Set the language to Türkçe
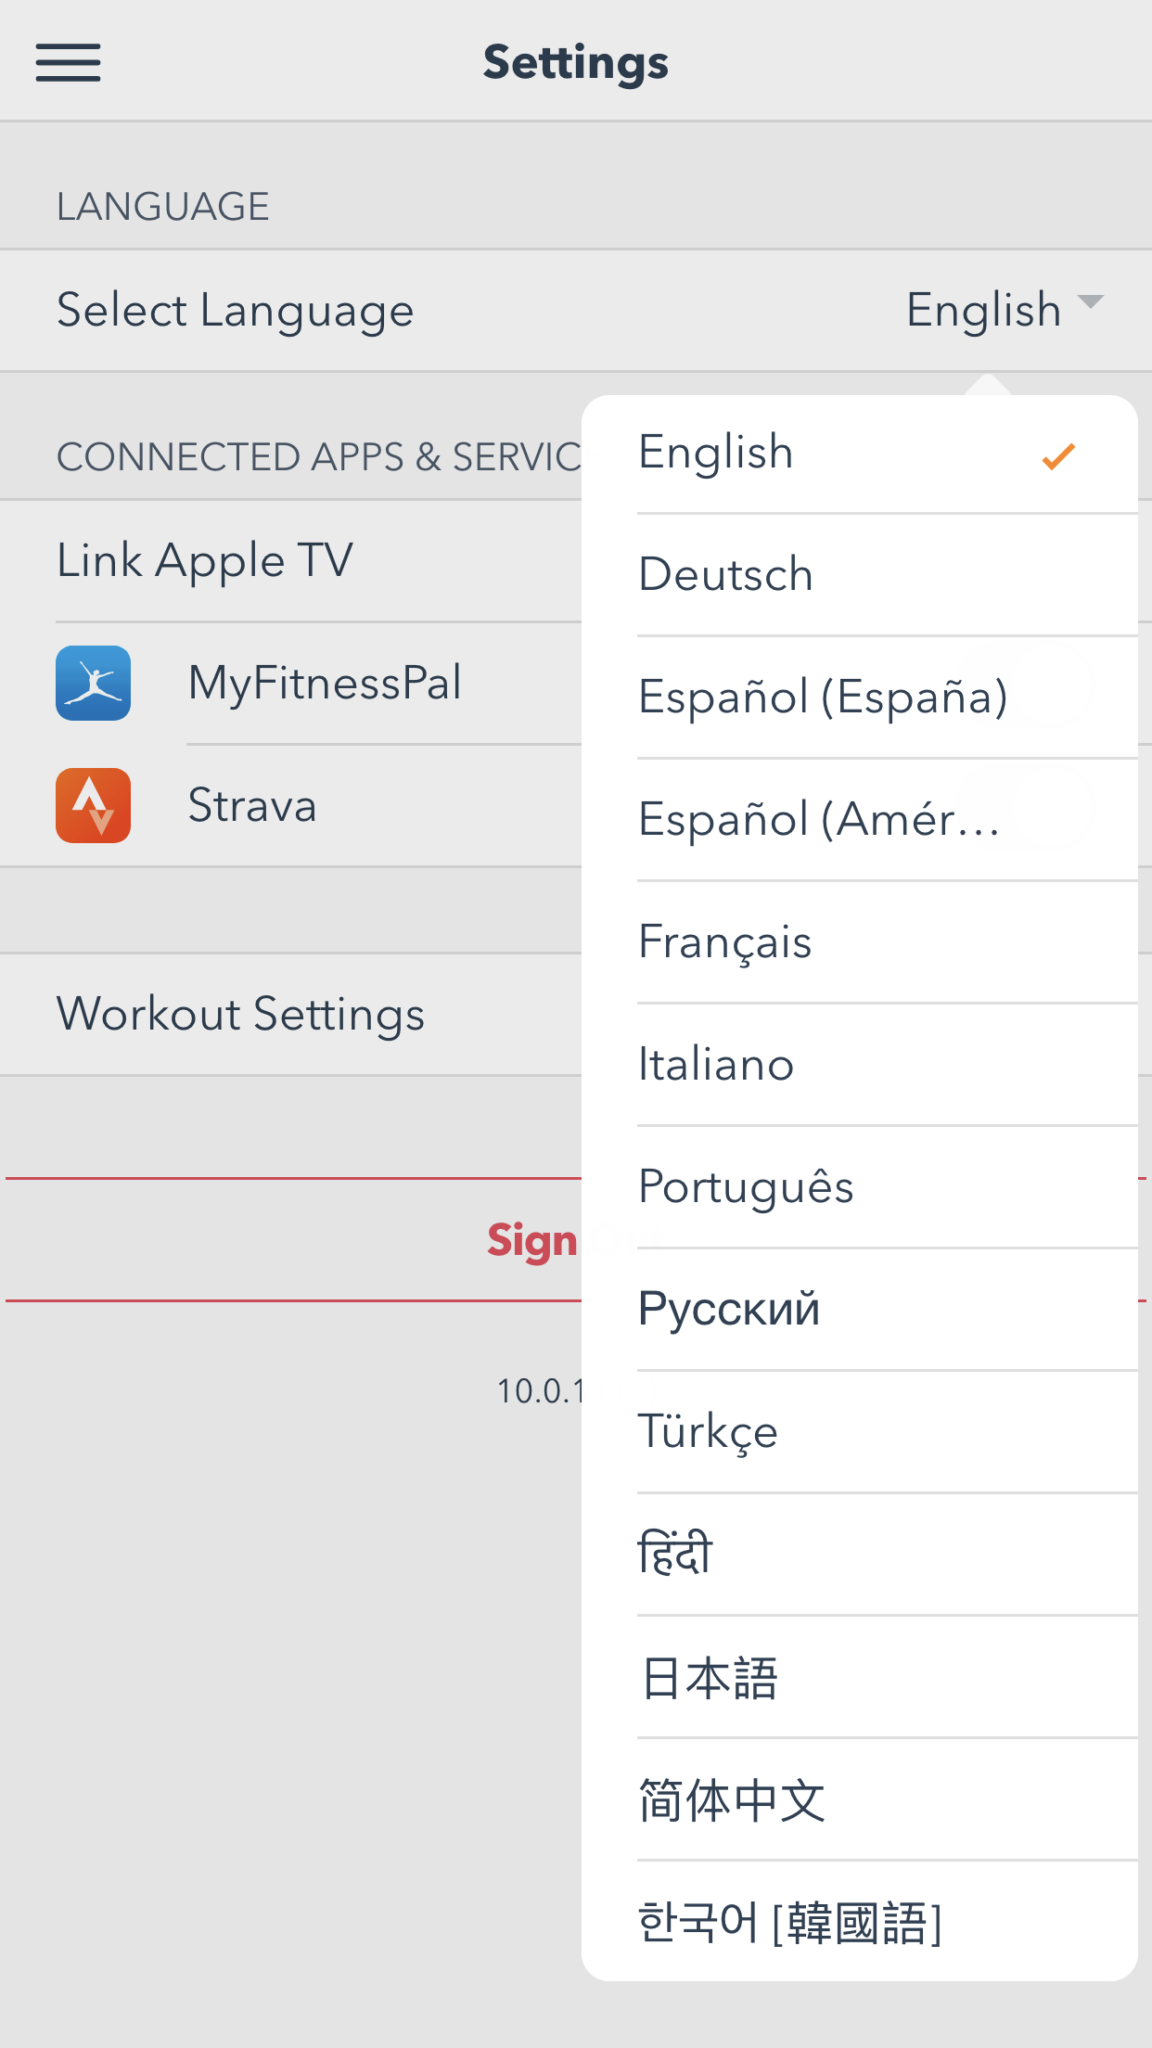This screenshot has height=2048, width=1152. coord(708,1432)
